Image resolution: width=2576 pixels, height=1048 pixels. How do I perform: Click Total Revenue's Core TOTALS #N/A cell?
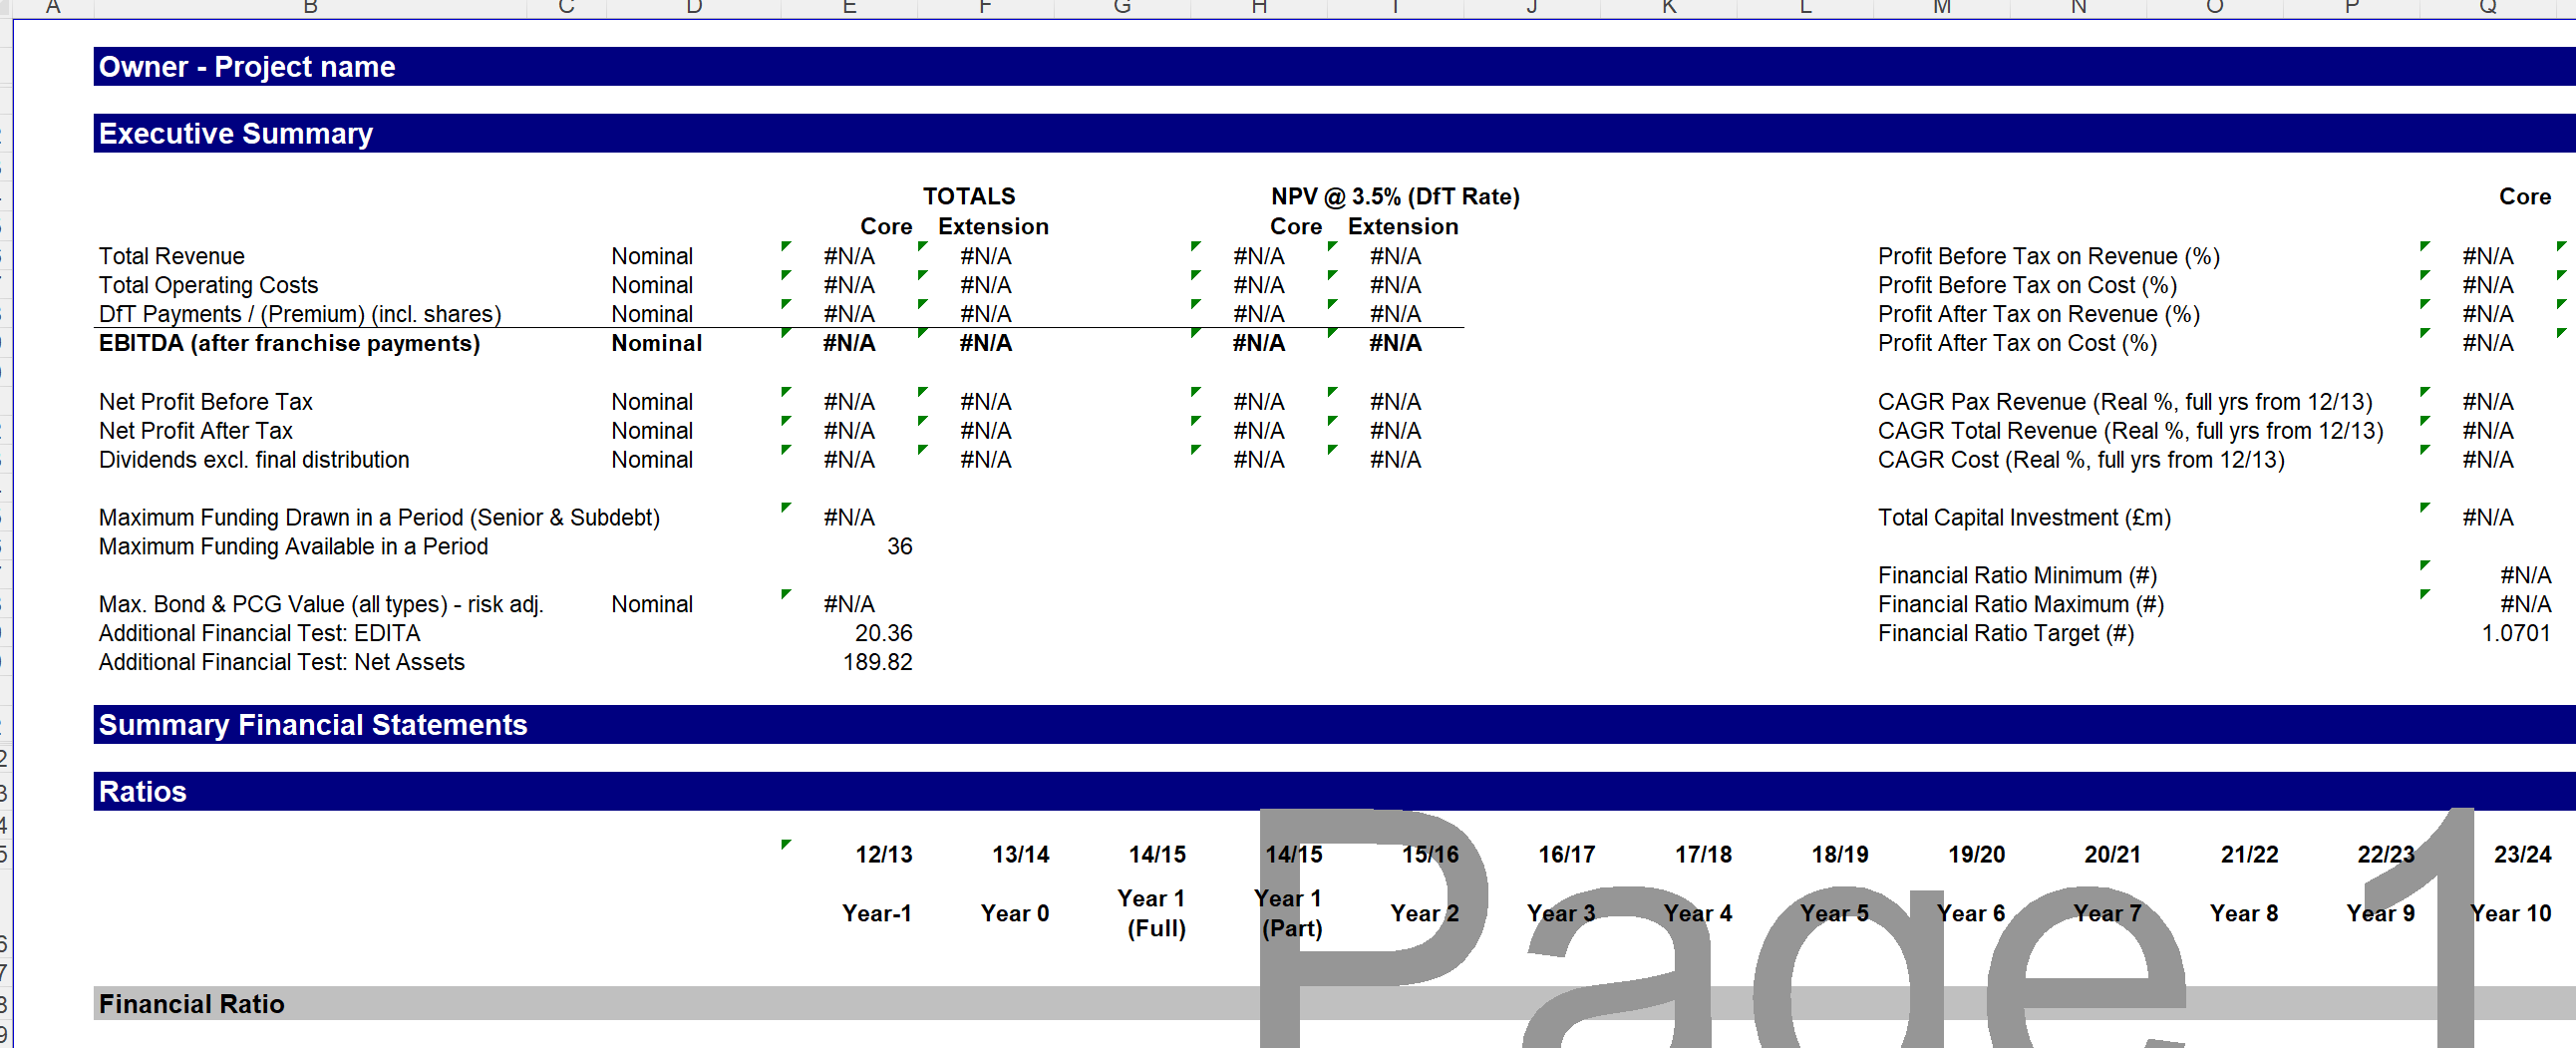click(x=848, y=256)
